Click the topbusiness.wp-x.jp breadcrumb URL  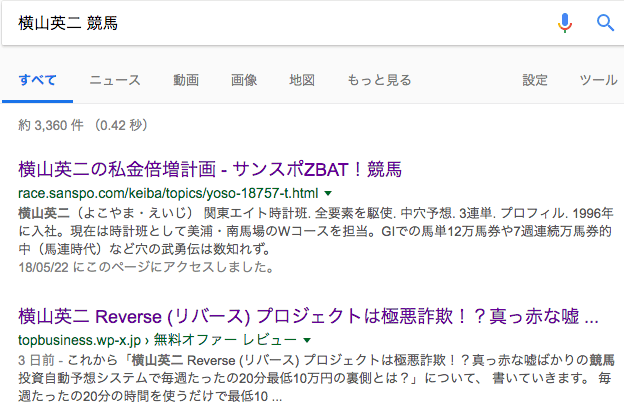click(157, 340)
